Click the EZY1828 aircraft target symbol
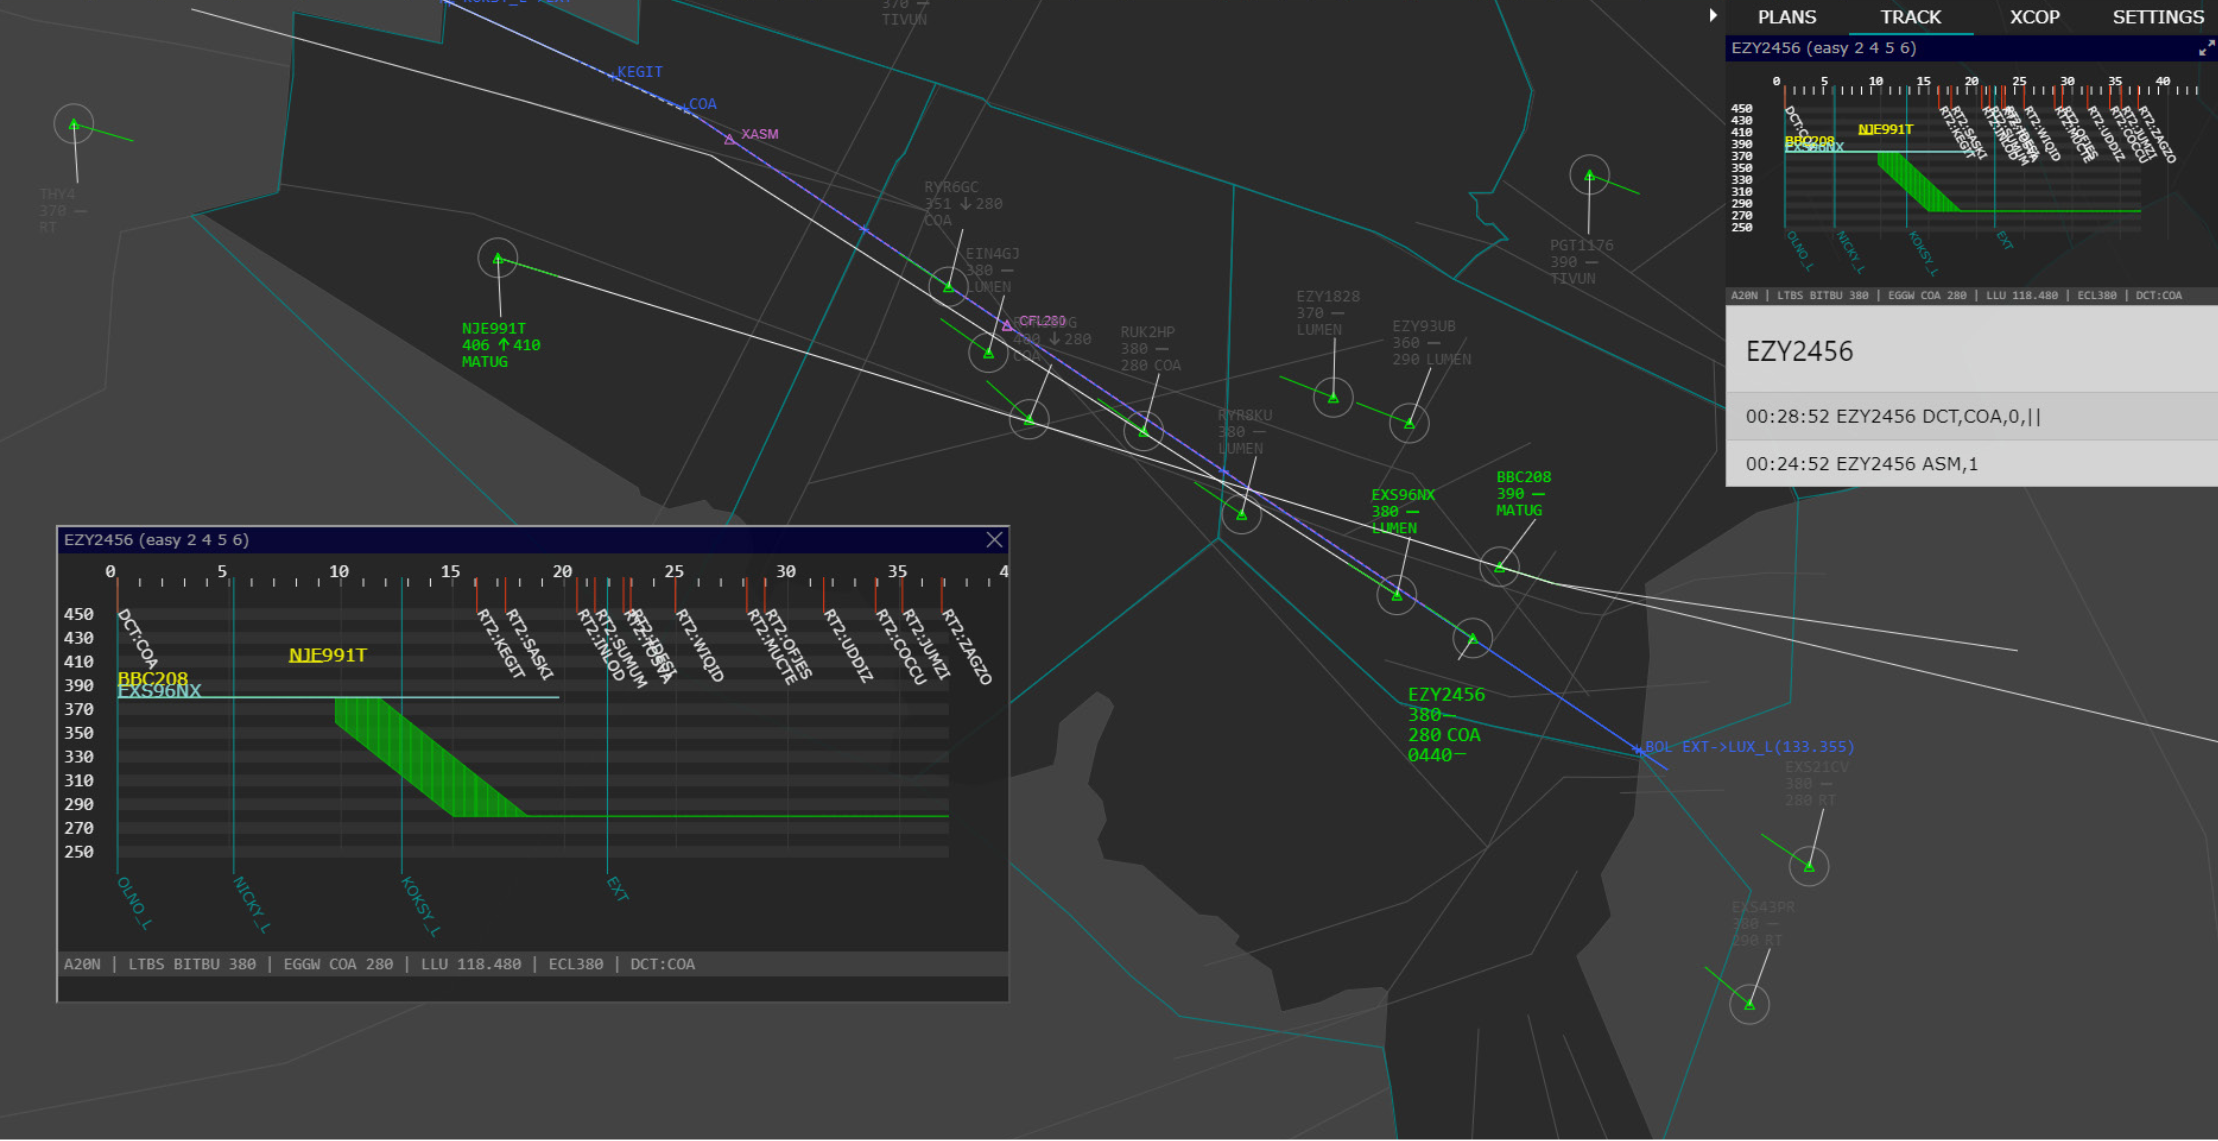This screenshot has height=1141, width=2218. 1333,398
